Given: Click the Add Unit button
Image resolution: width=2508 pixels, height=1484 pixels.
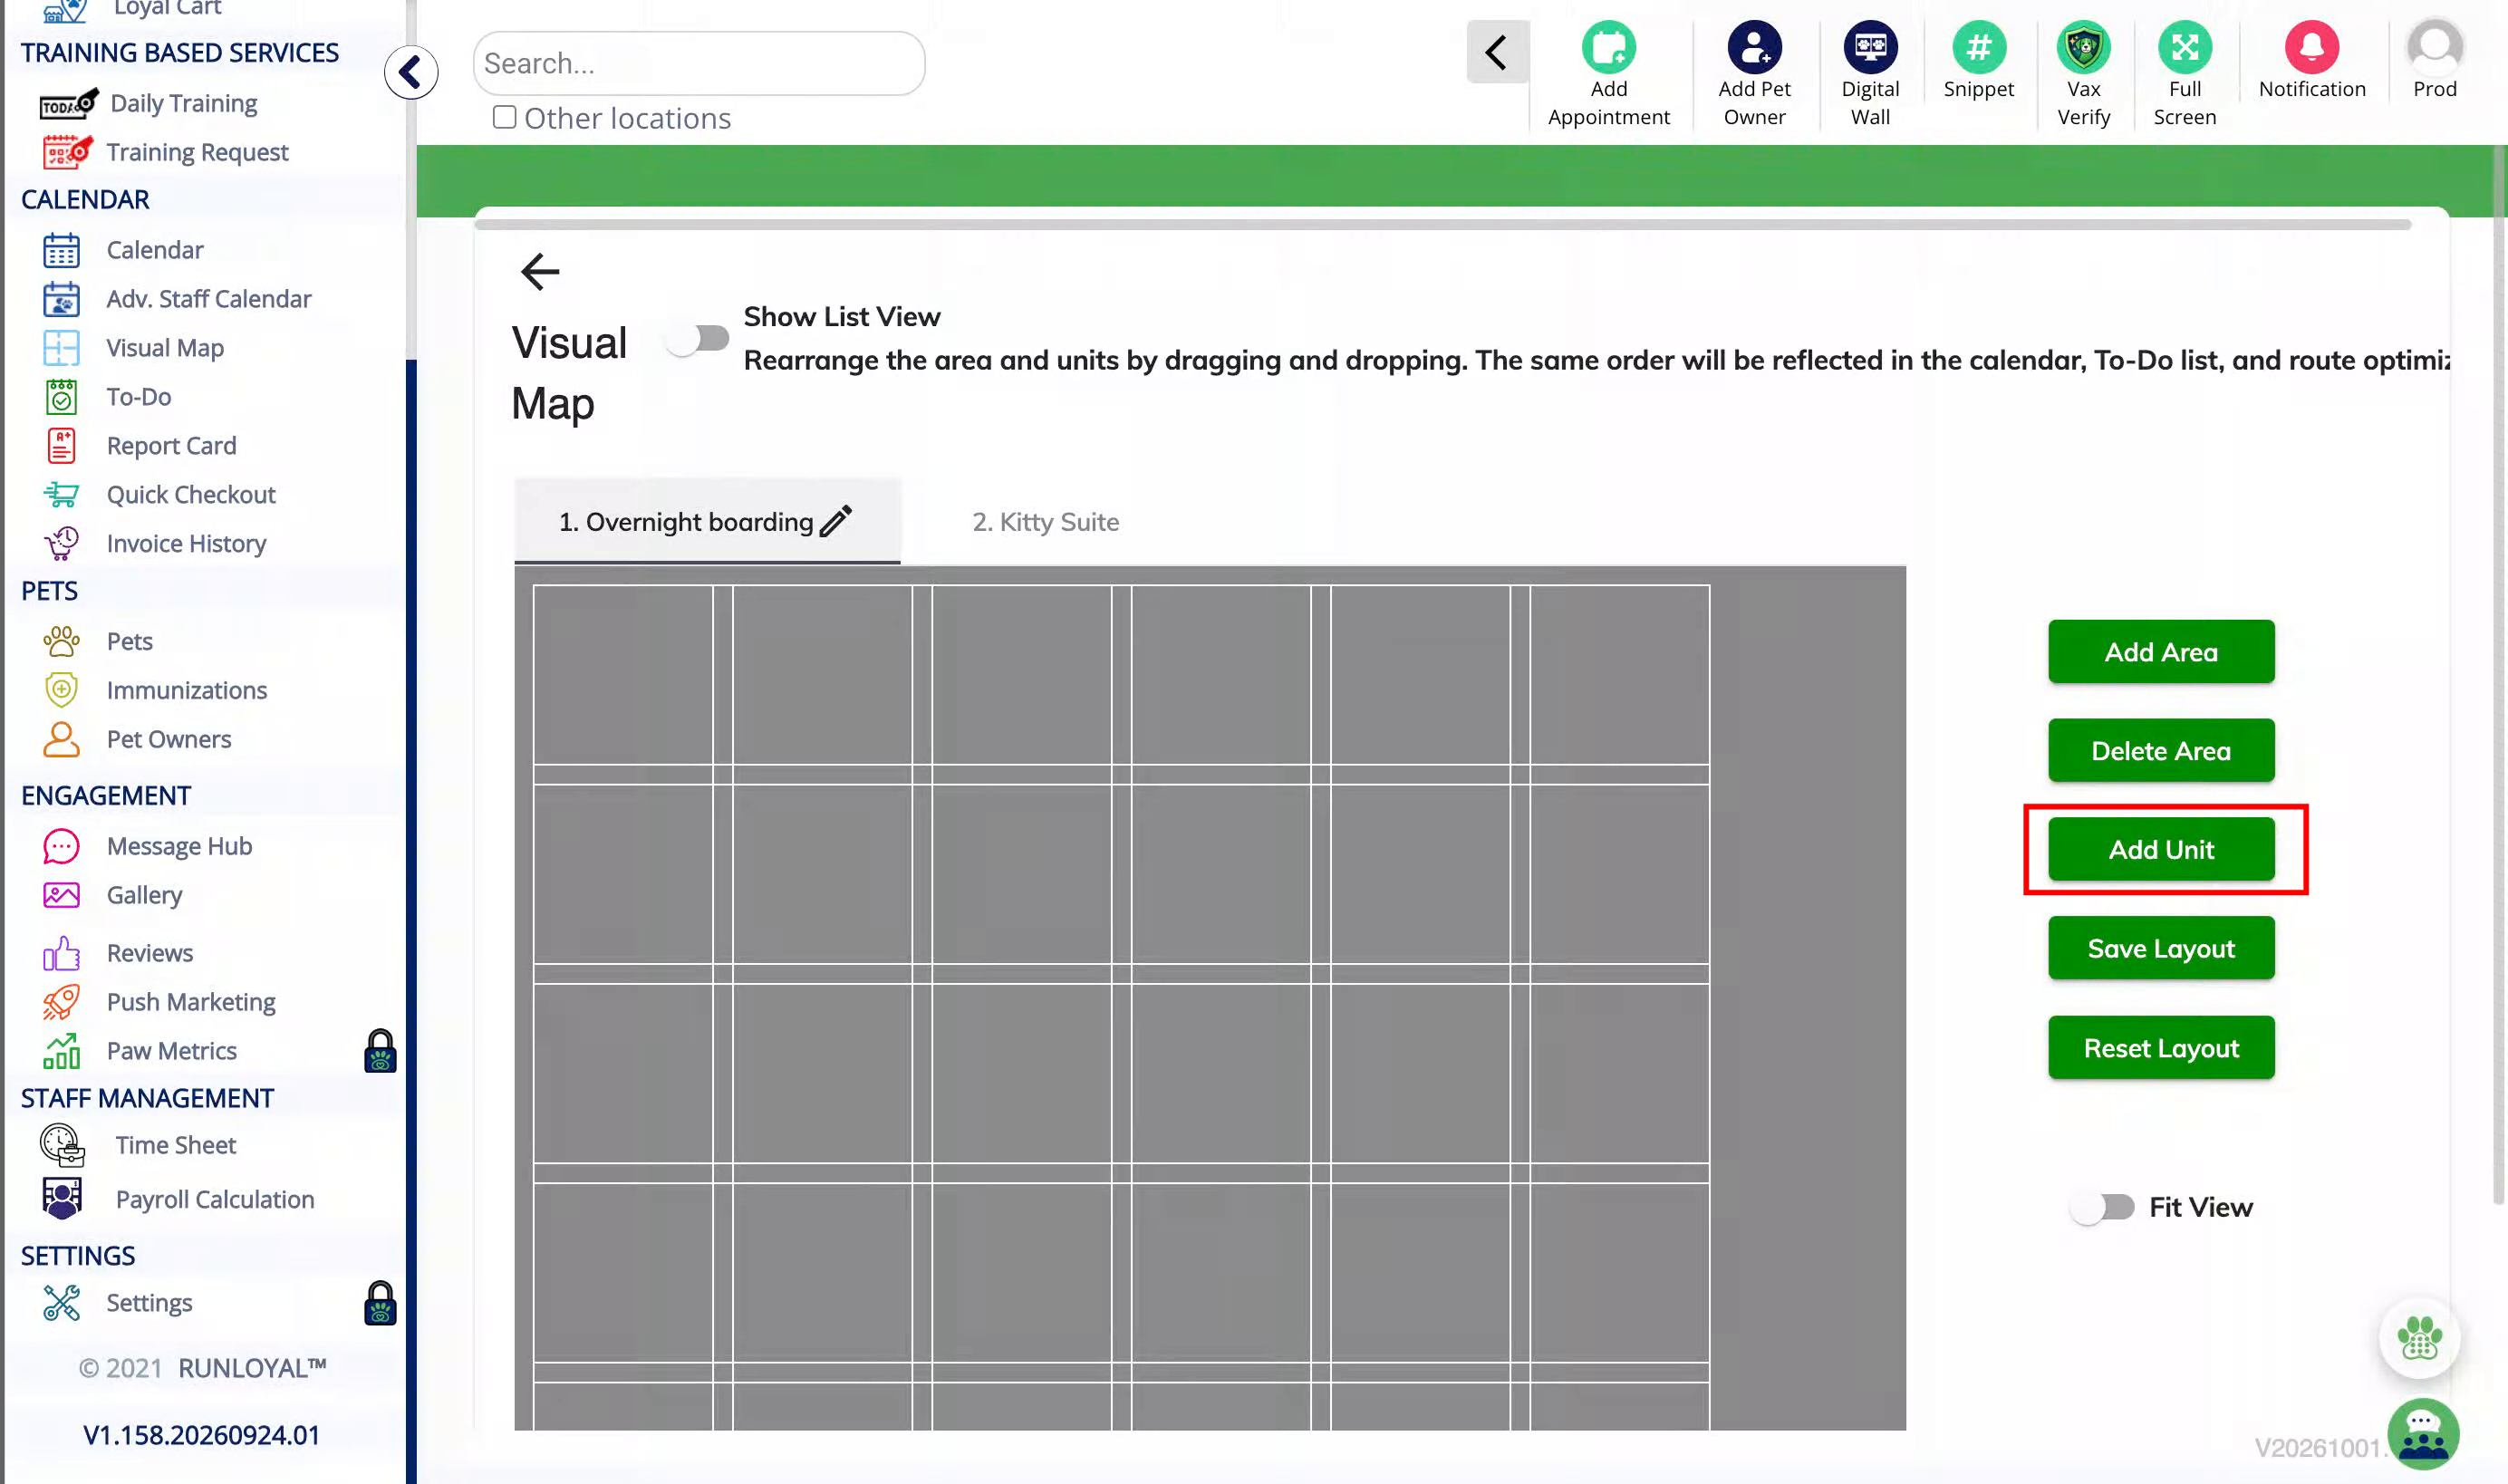Looking at the screenshot, I should 2160,849.
